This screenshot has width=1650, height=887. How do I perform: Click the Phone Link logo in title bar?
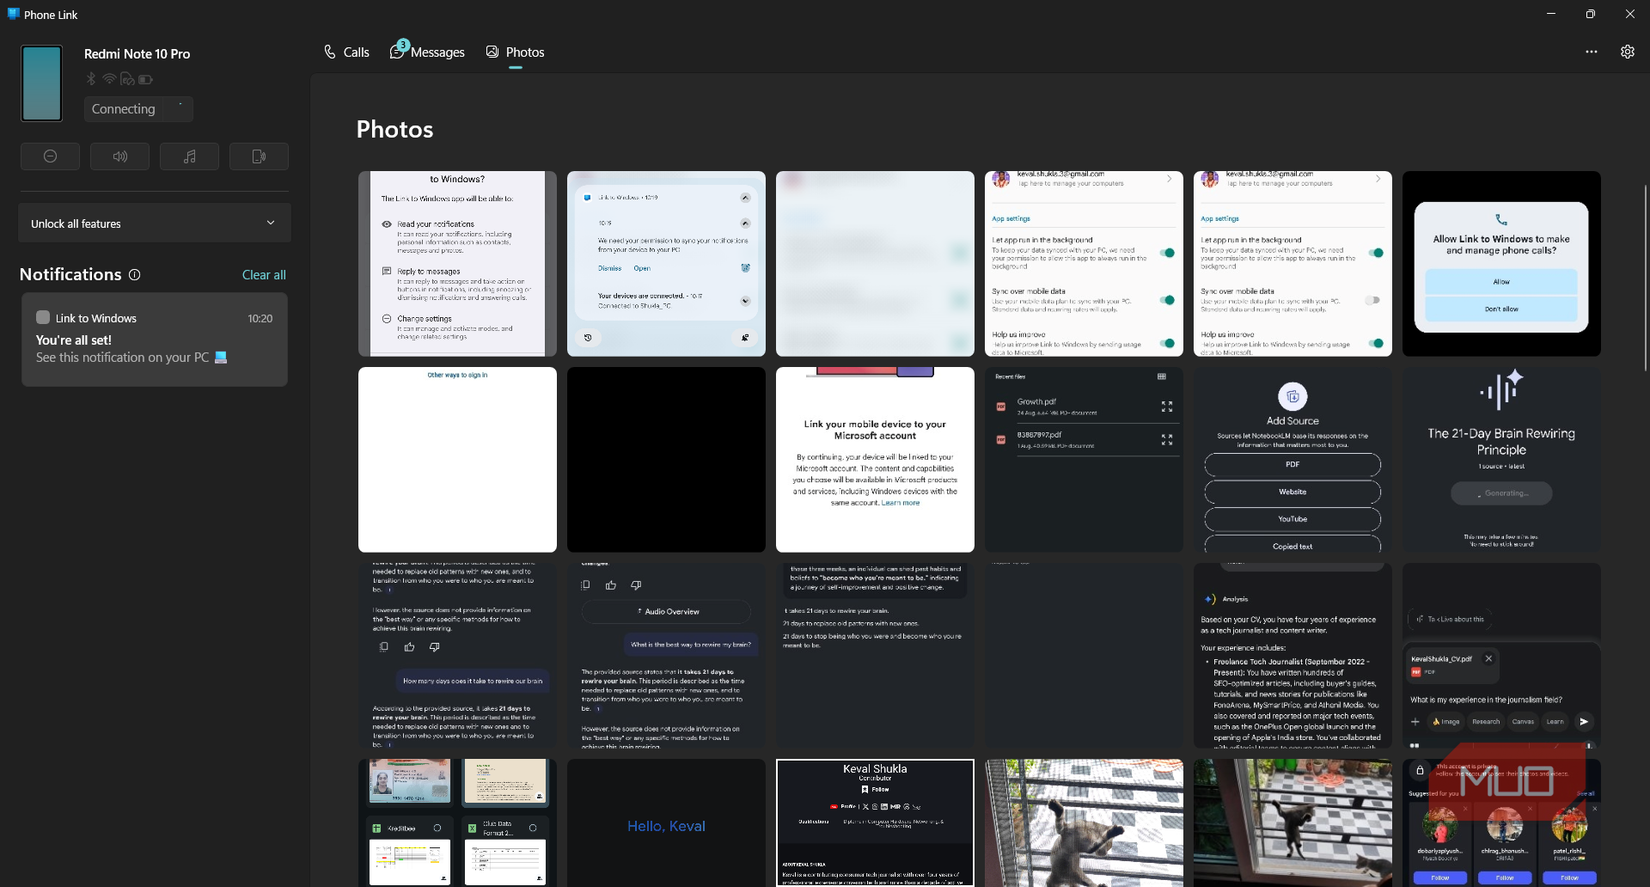(x=13, y=14)
